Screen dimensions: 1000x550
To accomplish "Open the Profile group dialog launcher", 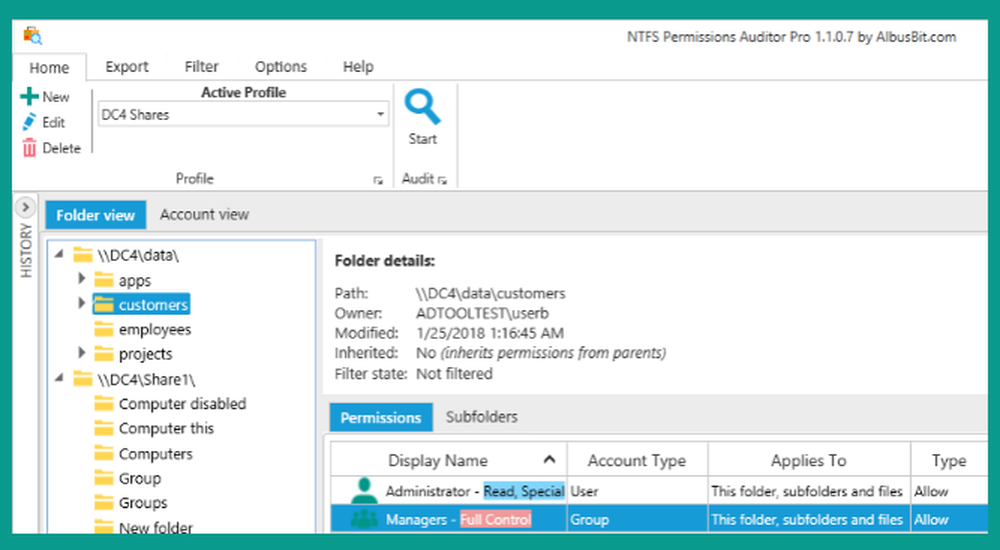I will [x=378, y=180].
